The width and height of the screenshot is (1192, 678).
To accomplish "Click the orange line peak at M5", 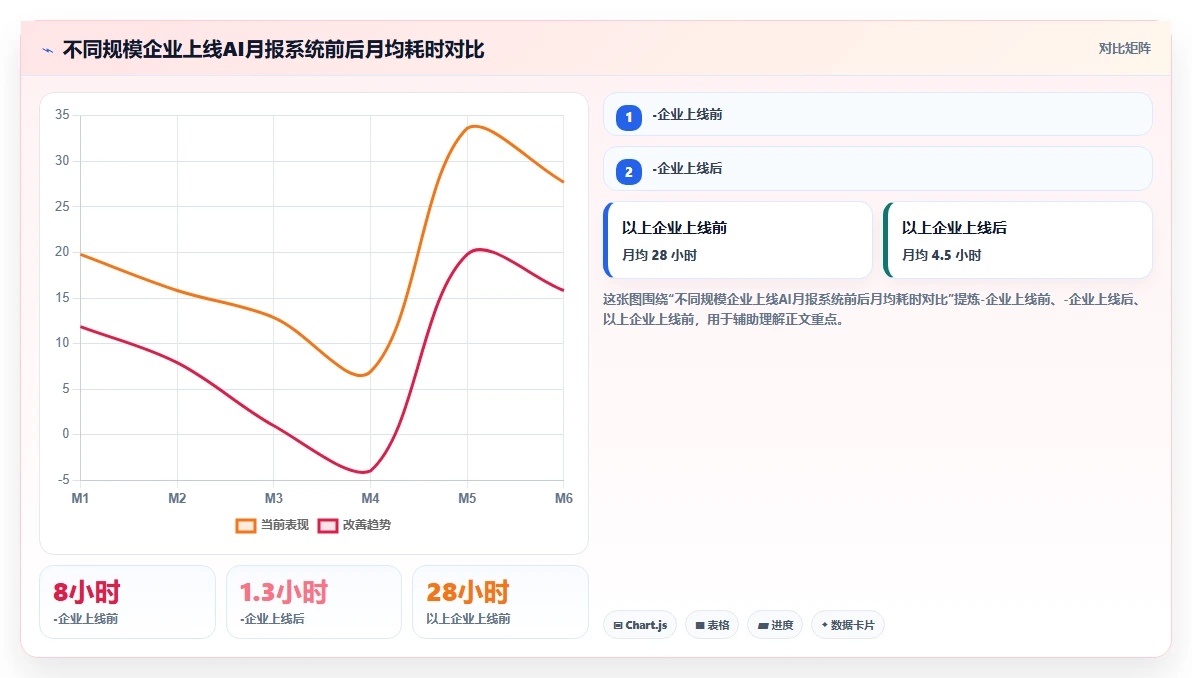I will pos(472,126).
